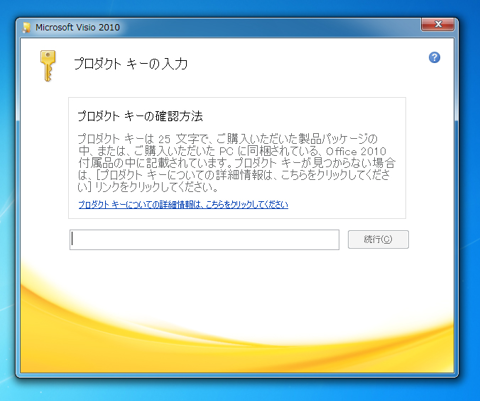This screenshot has height=401, width=480.
Task: Close the Microsoft Visio 2010 dialog
Action: [438, 24]
